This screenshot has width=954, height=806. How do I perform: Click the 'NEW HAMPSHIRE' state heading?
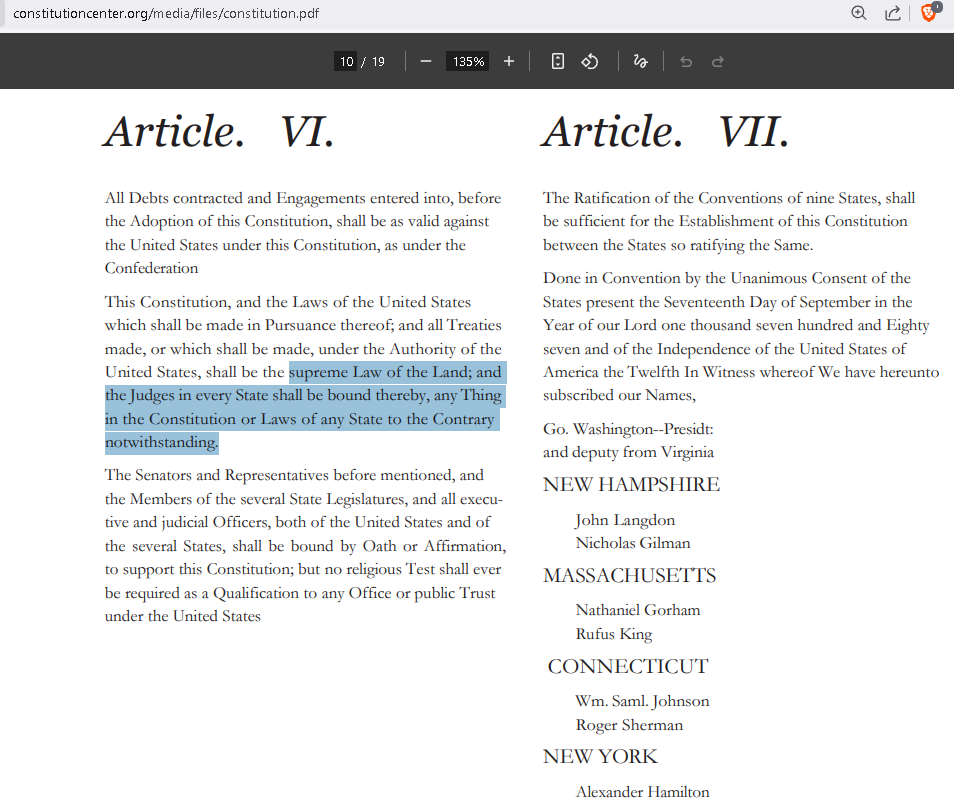tap(631, 485)
